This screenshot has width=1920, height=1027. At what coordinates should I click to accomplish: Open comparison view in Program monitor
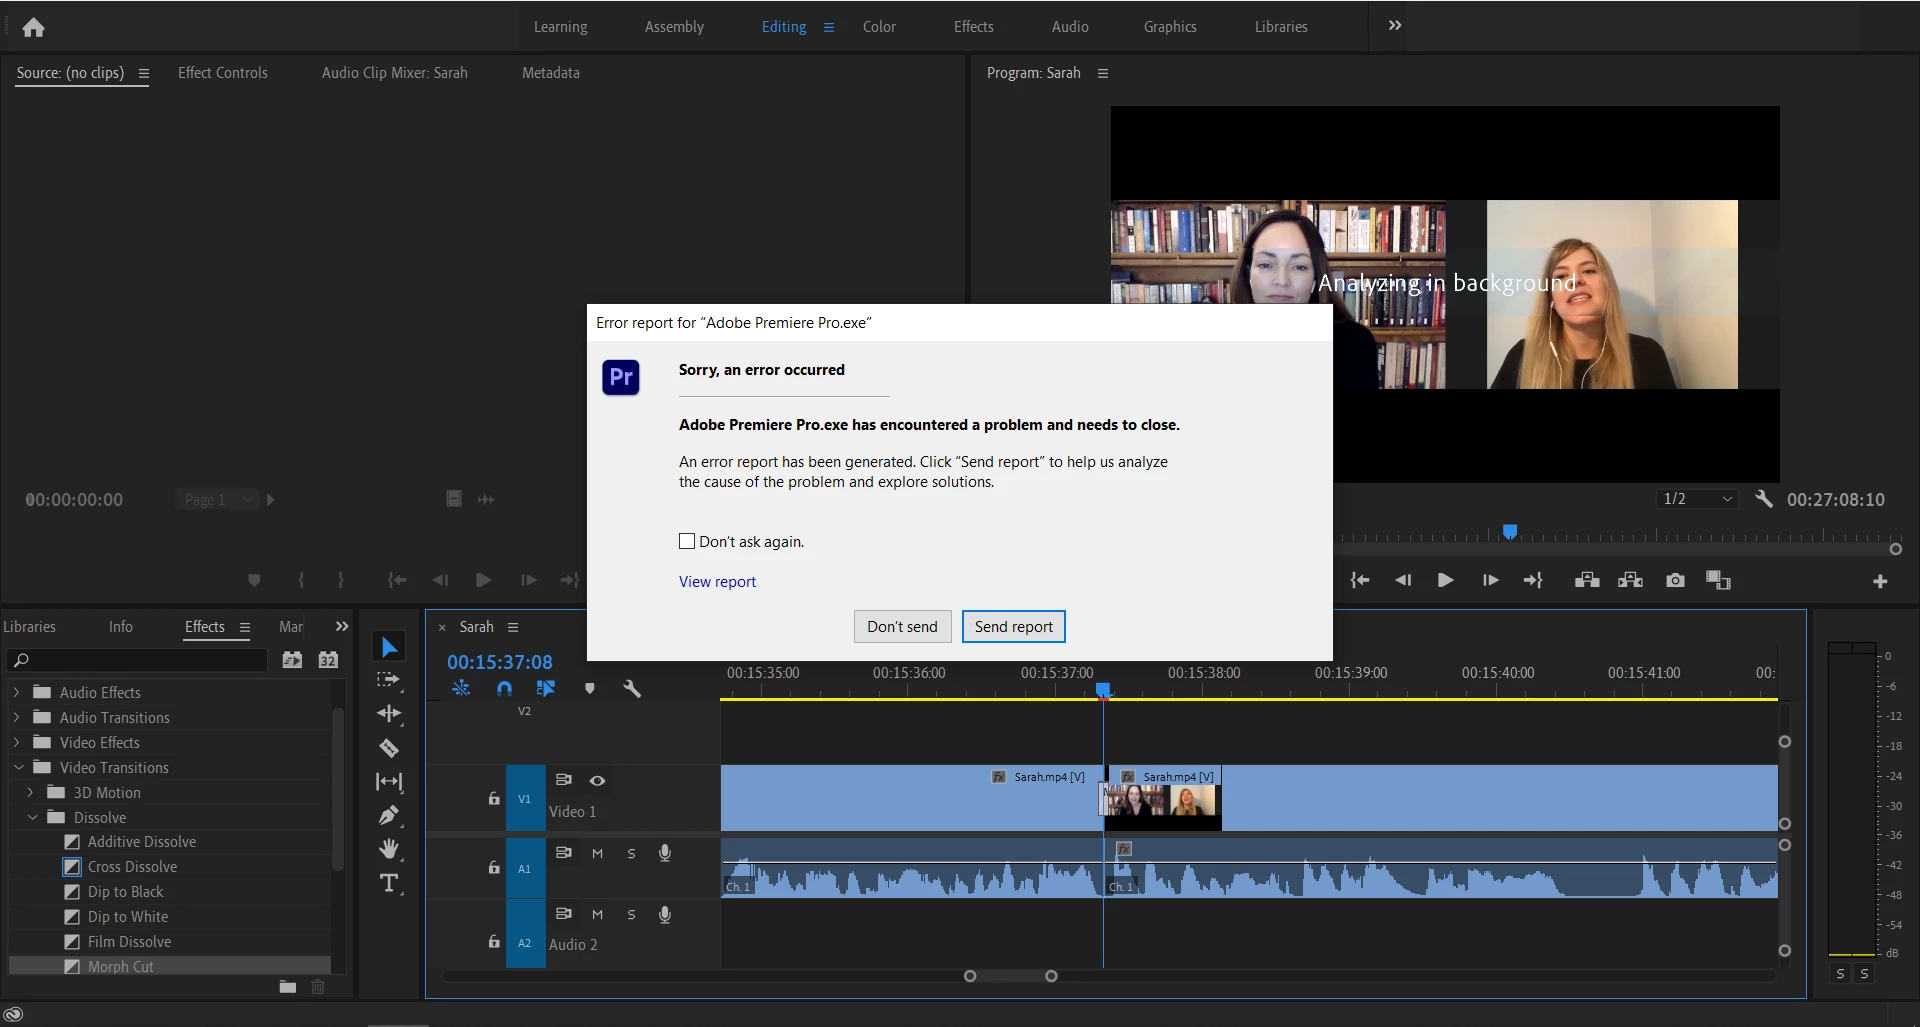(1718, 580)
